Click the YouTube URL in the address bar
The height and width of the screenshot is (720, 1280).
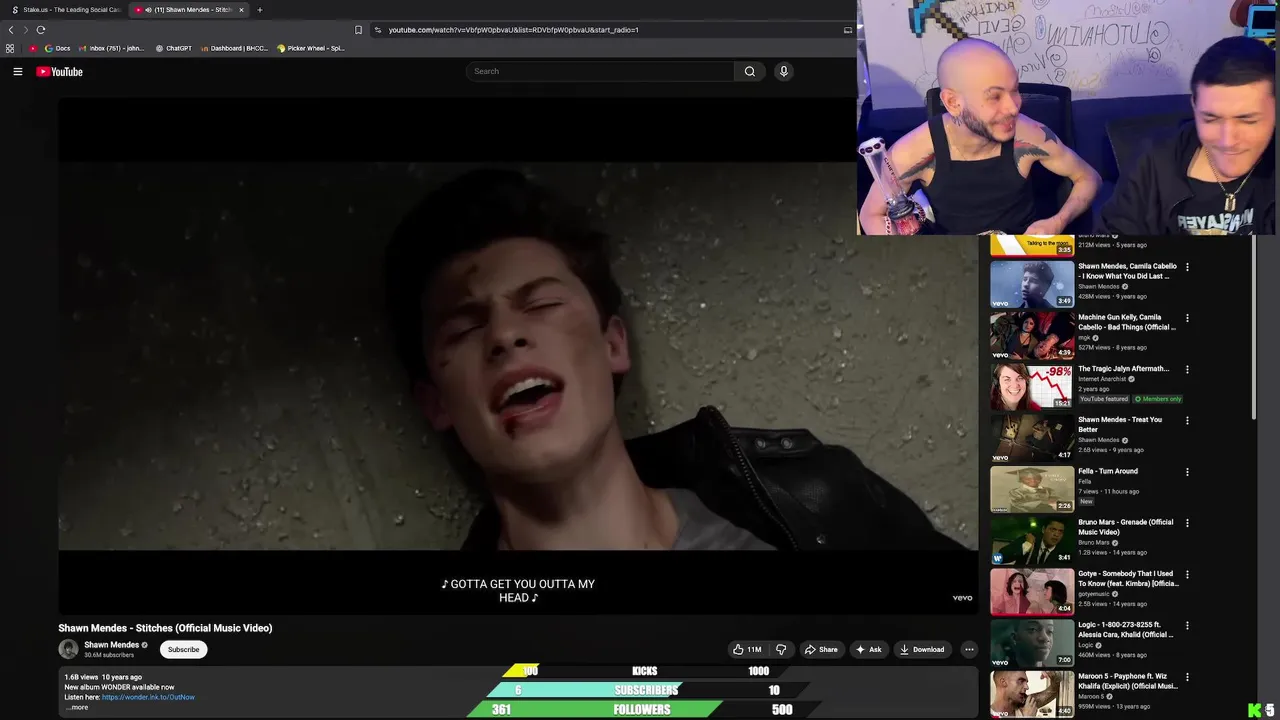tap(513, 30)
